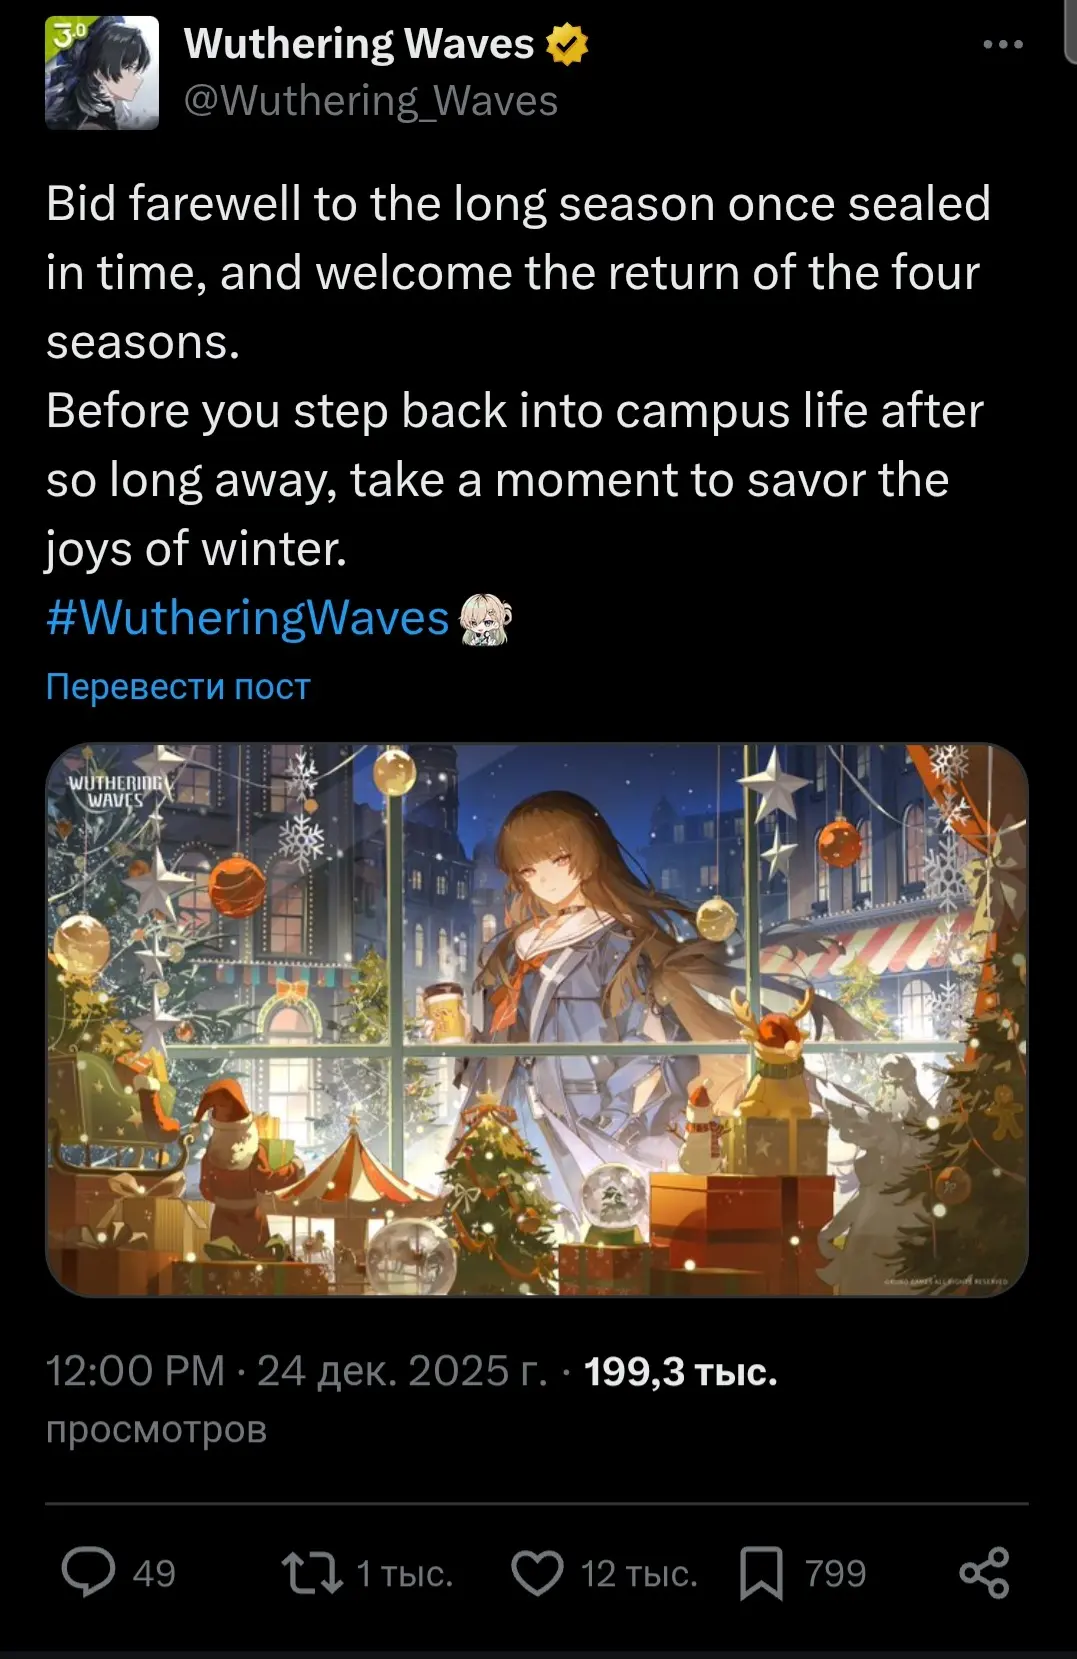The image size is (1077, 1659).
Task: Click the 1 тыс. reposts count
Action: click(x=404, y=1574)
